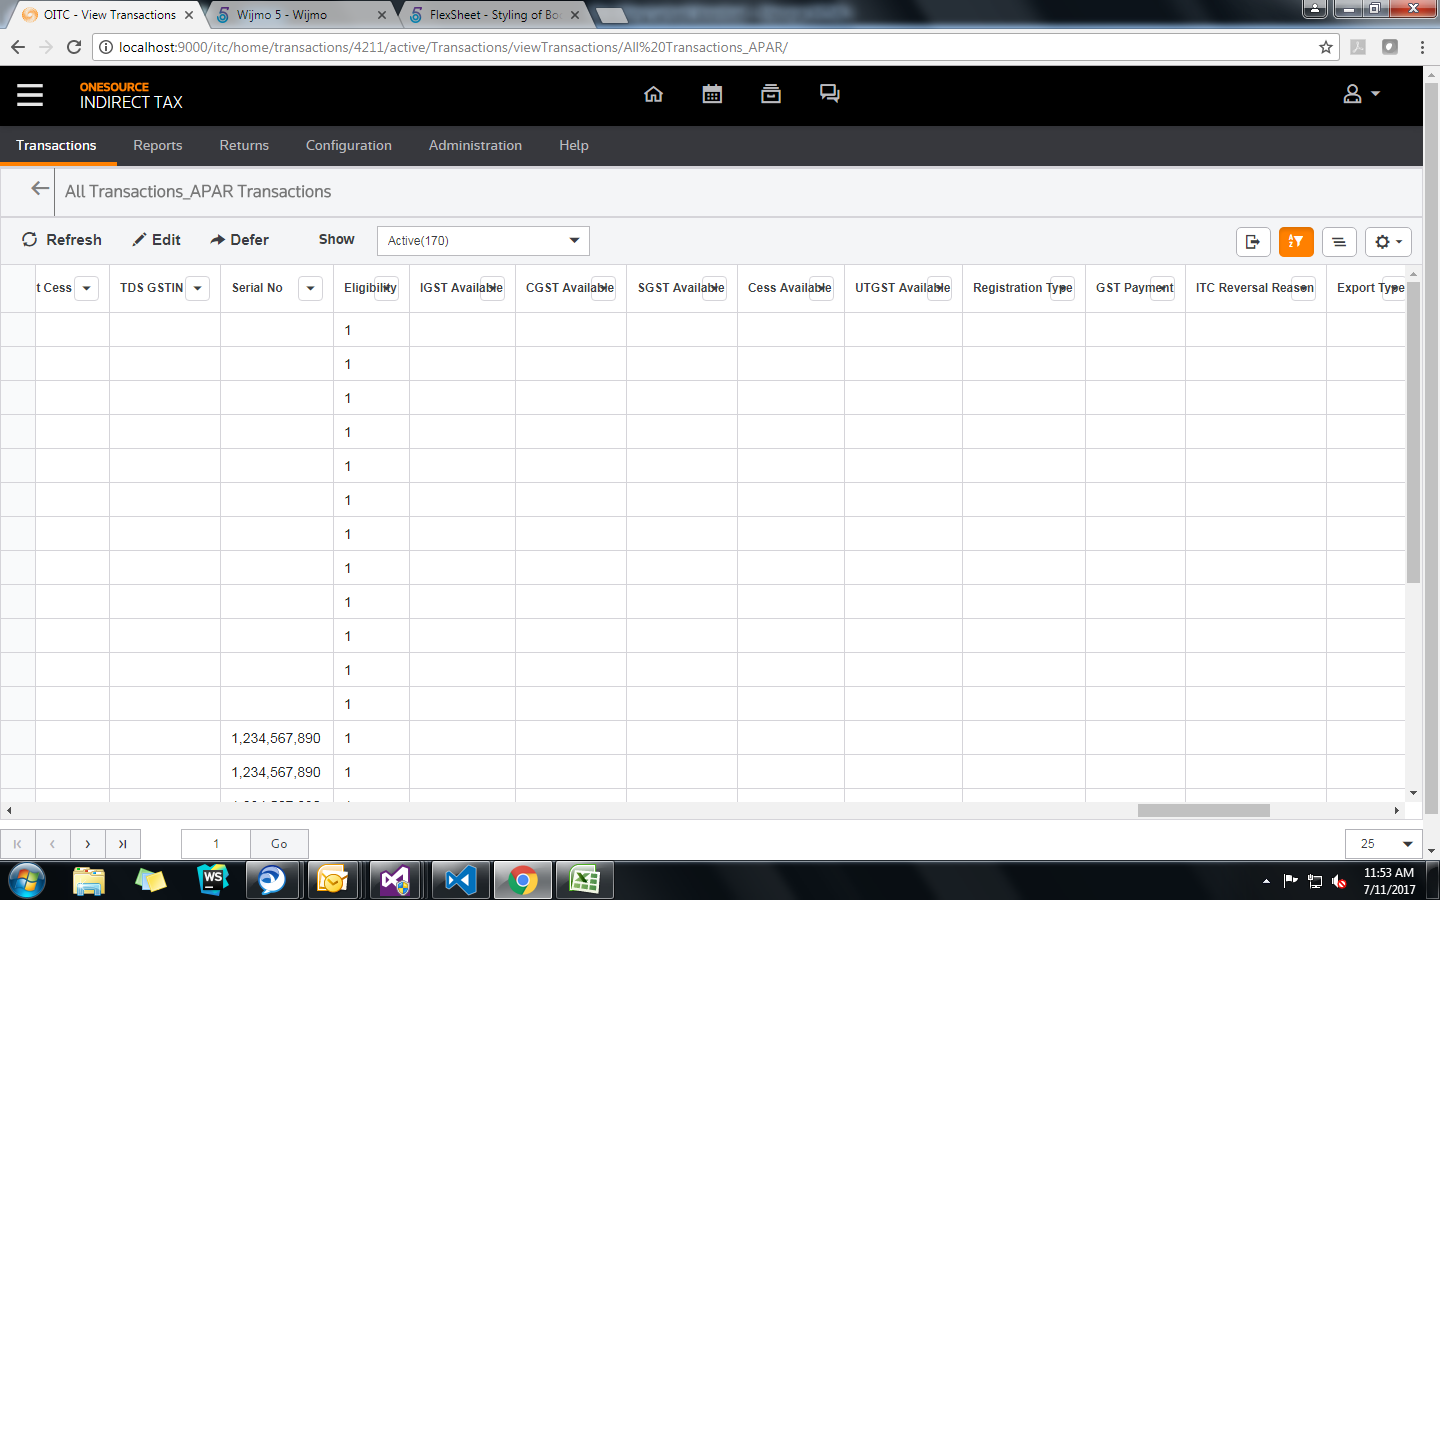
Task: Open the hamburger navigation menu
Action: 30,95
